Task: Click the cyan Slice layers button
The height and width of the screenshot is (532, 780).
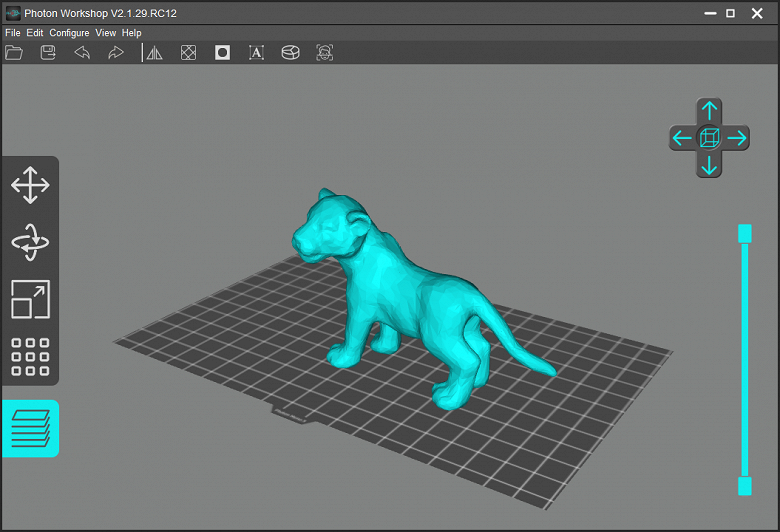Action: 30,428
